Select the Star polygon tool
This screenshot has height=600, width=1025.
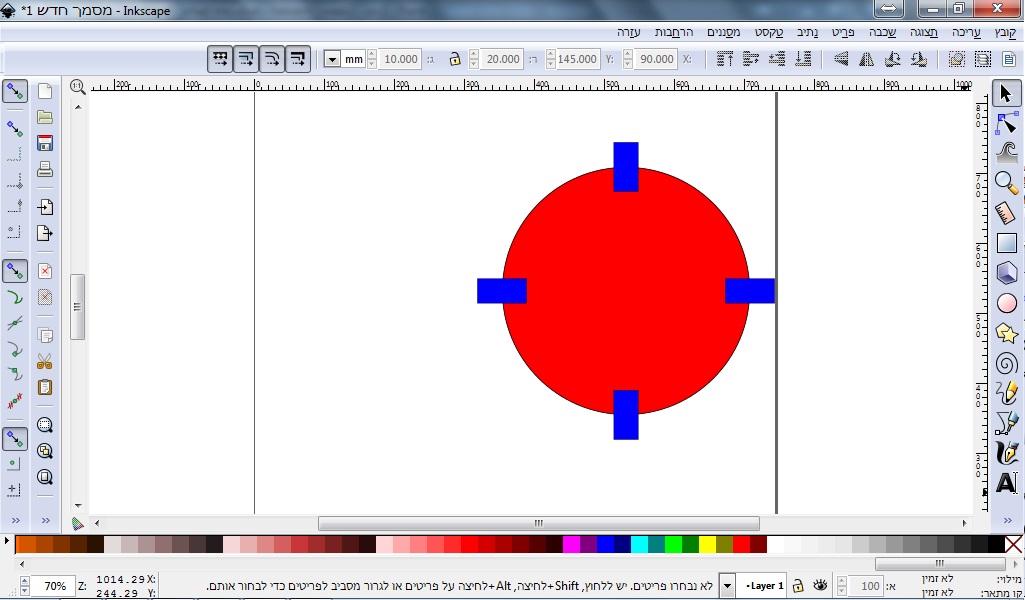point(1007,333)
